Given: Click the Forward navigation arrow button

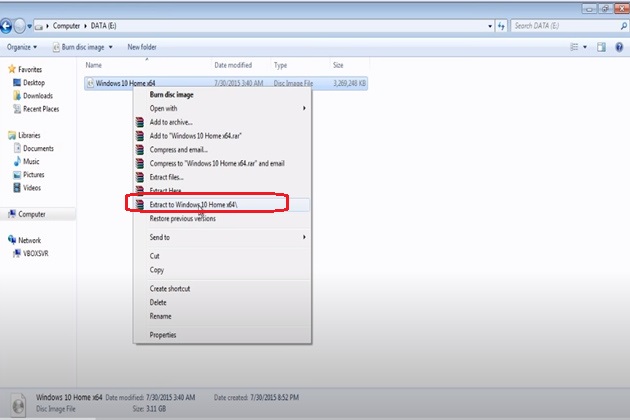Looking at the screenshot, I should (x=19, y=26).
